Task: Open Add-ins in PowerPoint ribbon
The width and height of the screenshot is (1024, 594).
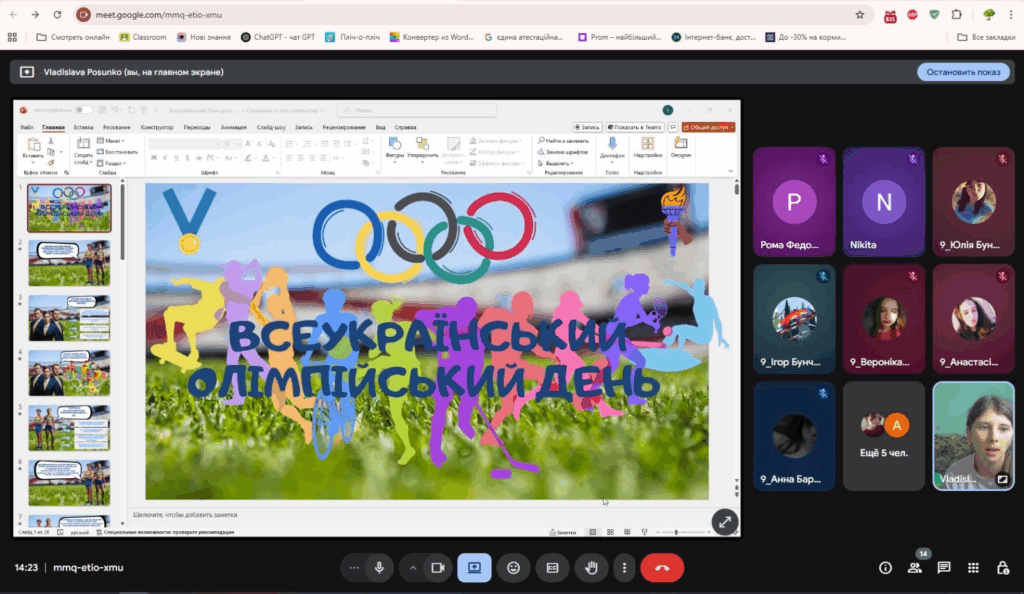Action: click(x=648, y=148)
